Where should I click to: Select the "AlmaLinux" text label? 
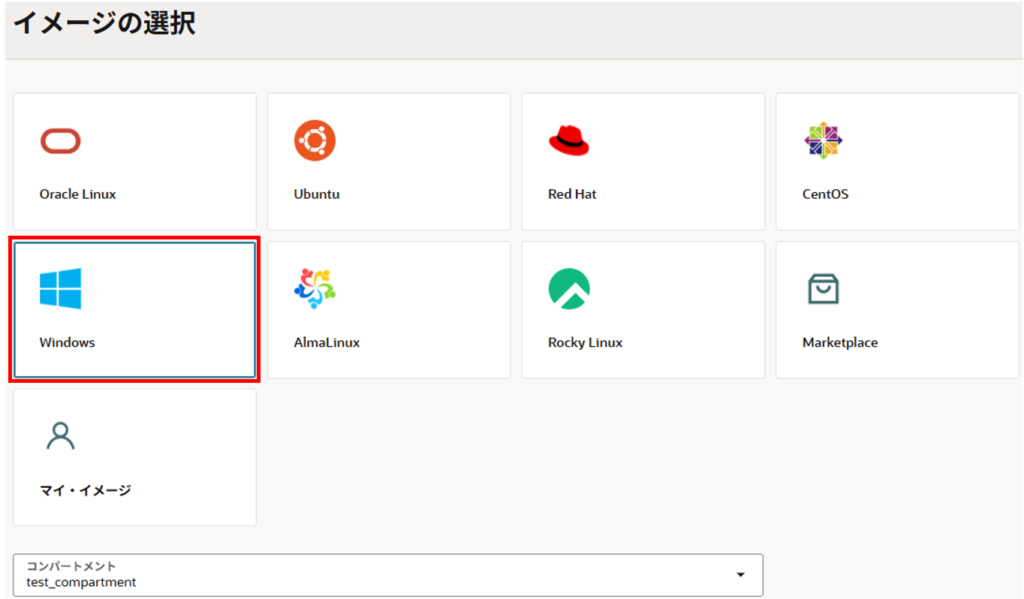click(x=327, y=342)
